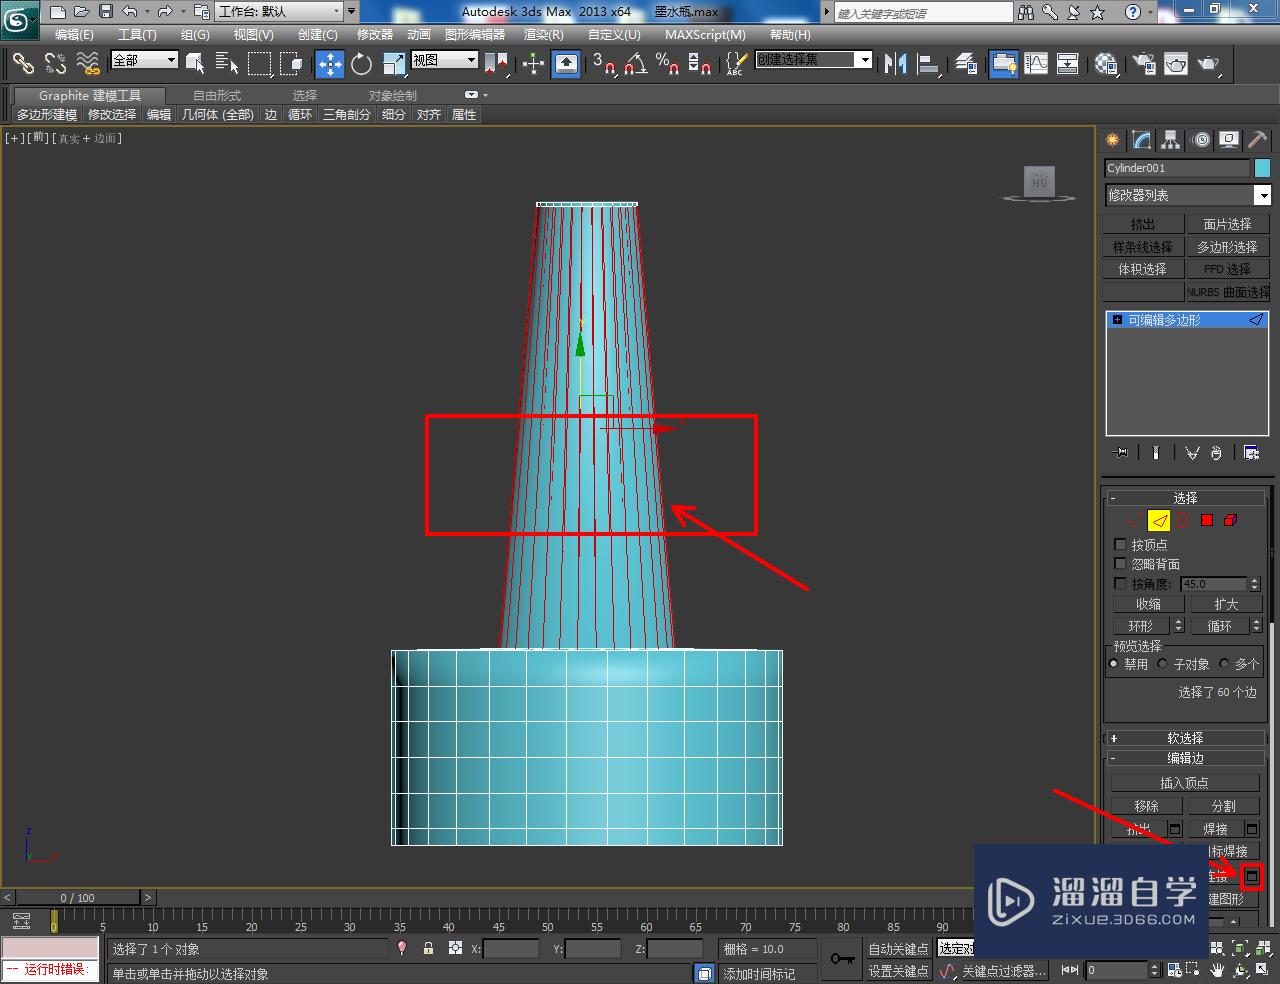
Task: Open the 编辑(E) menu
Action: [x=74, y=34]
